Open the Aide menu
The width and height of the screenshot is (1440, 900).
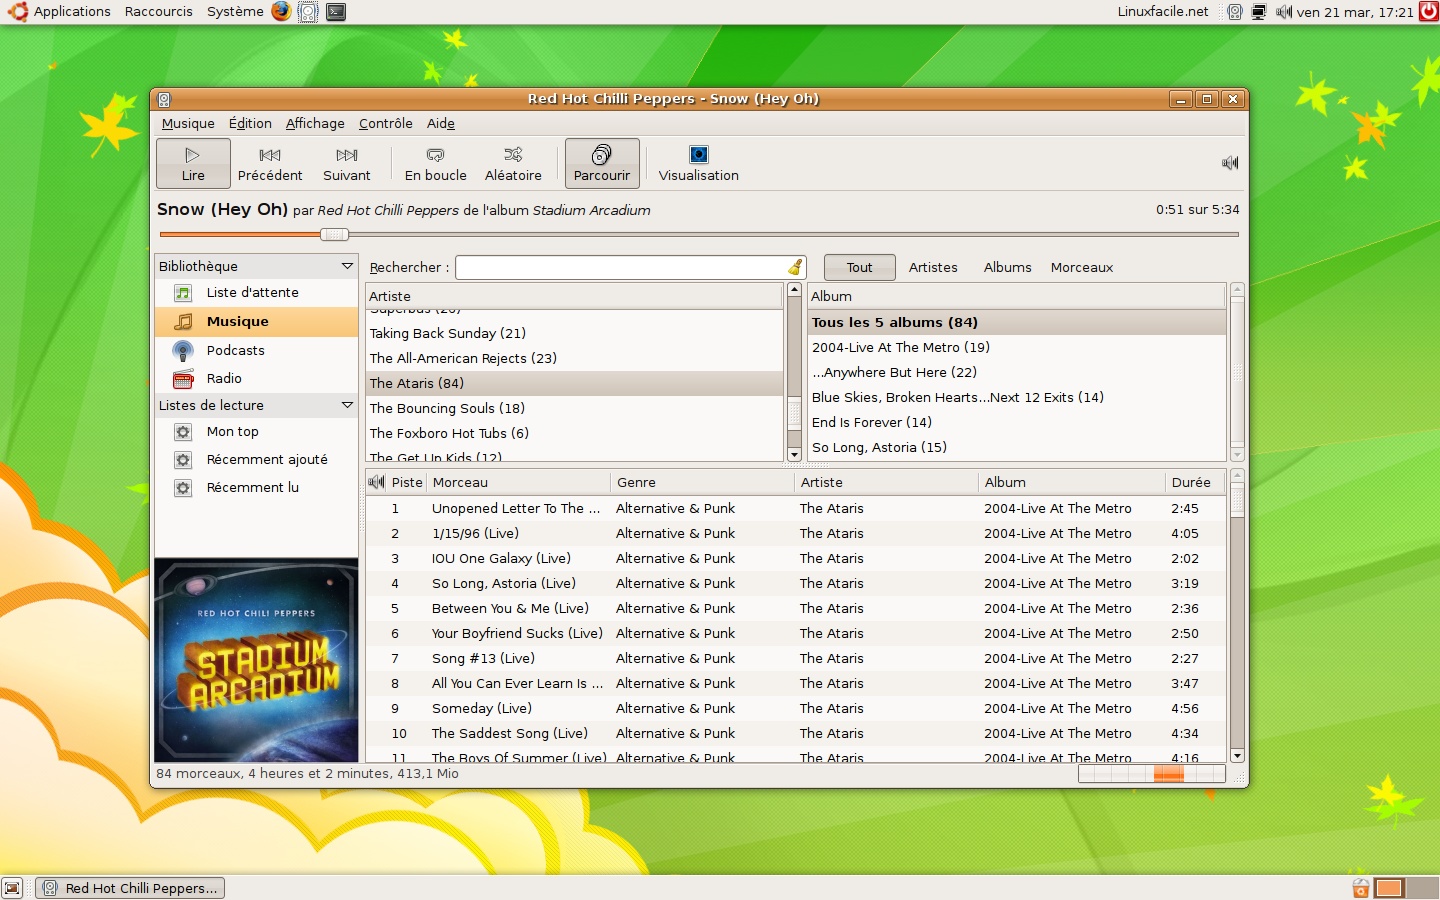(x=441, y=123)
